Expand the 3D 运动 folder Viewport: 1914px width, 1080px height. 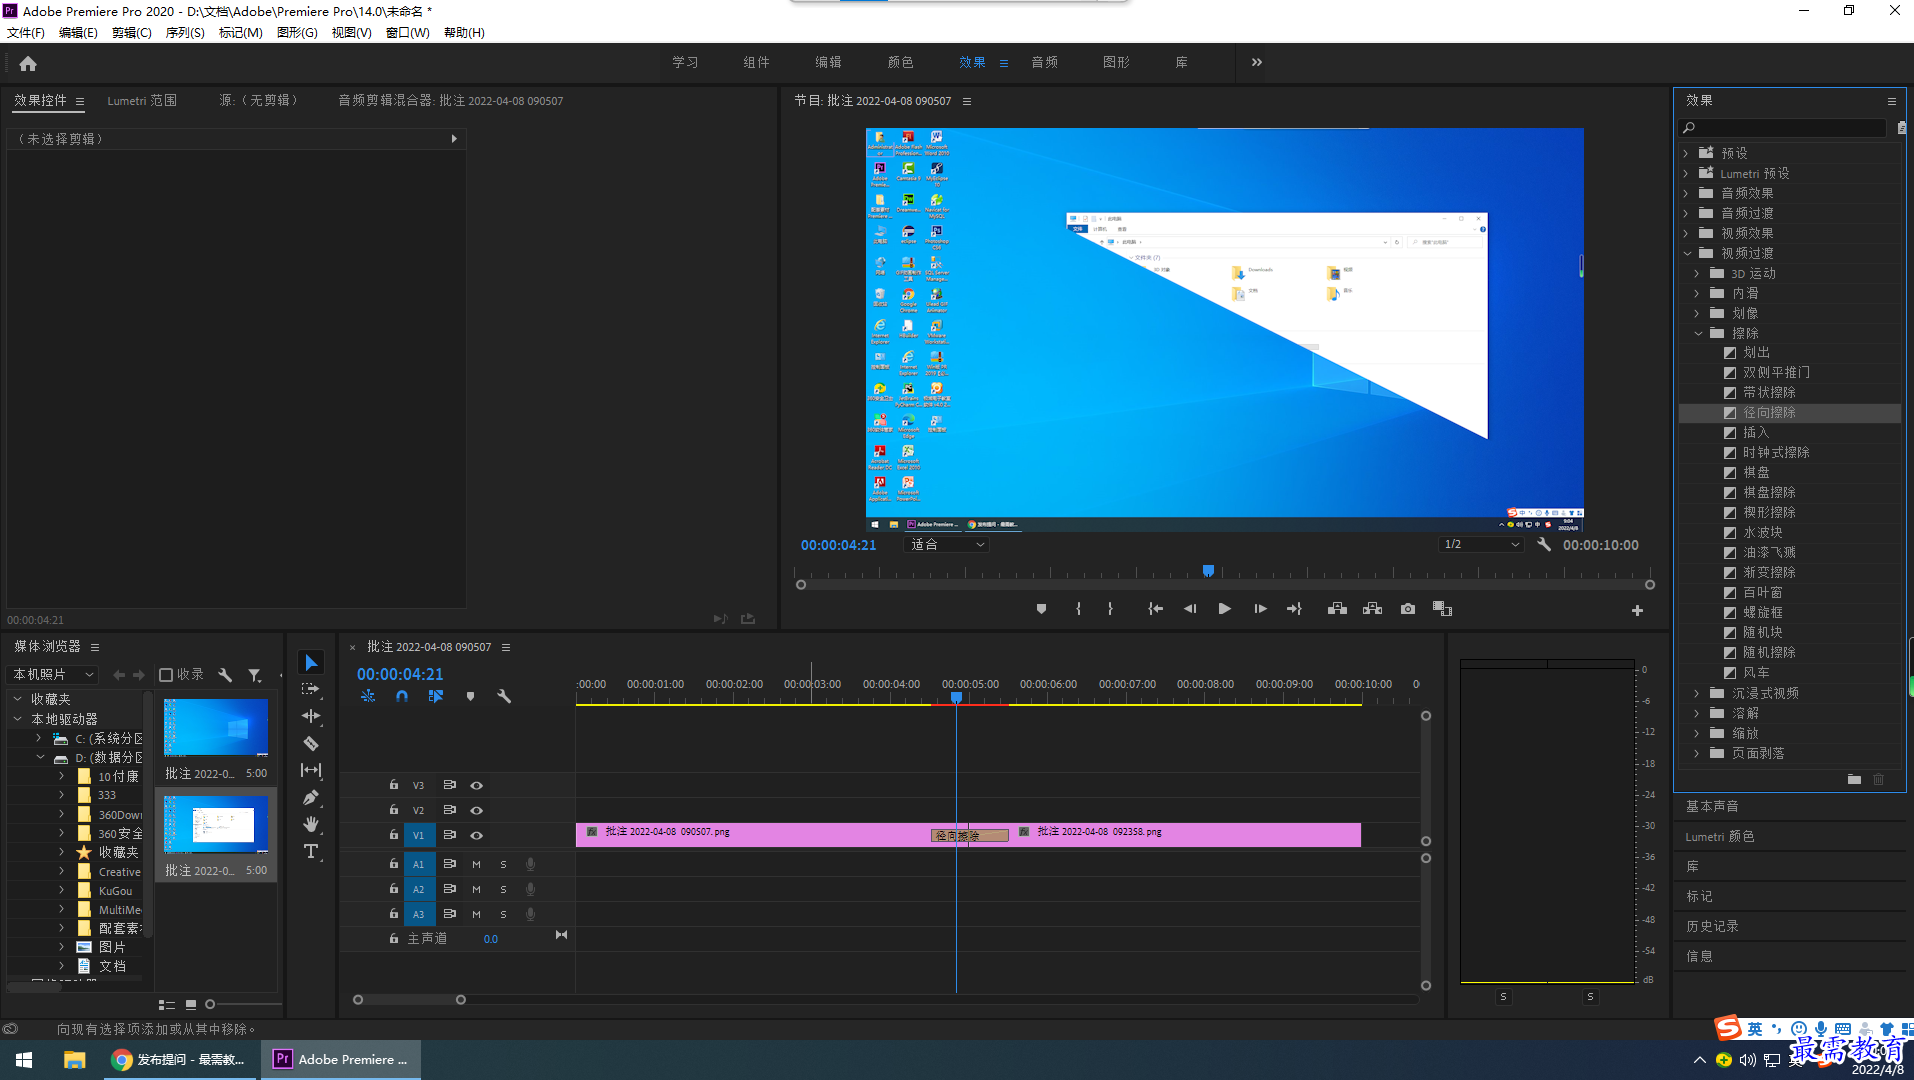point(1697,273)
